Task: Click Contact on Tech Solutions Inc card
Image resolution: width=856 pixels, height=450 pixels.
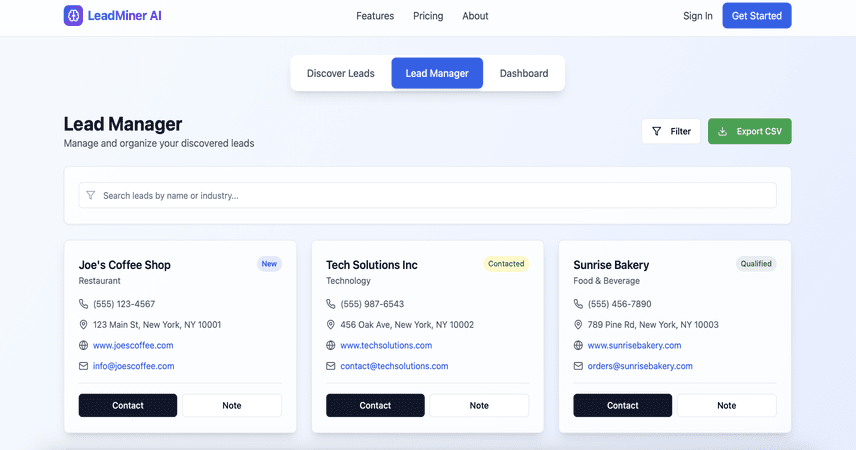Action: (x=375, y=405)
